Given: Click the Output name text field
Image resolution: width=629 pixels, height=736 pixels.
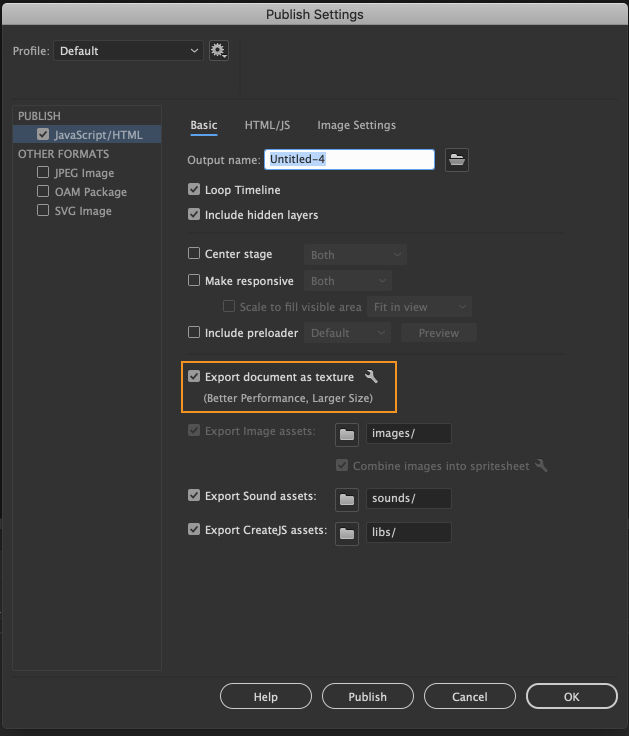Looking at the screenshot, I should (349, 160).
